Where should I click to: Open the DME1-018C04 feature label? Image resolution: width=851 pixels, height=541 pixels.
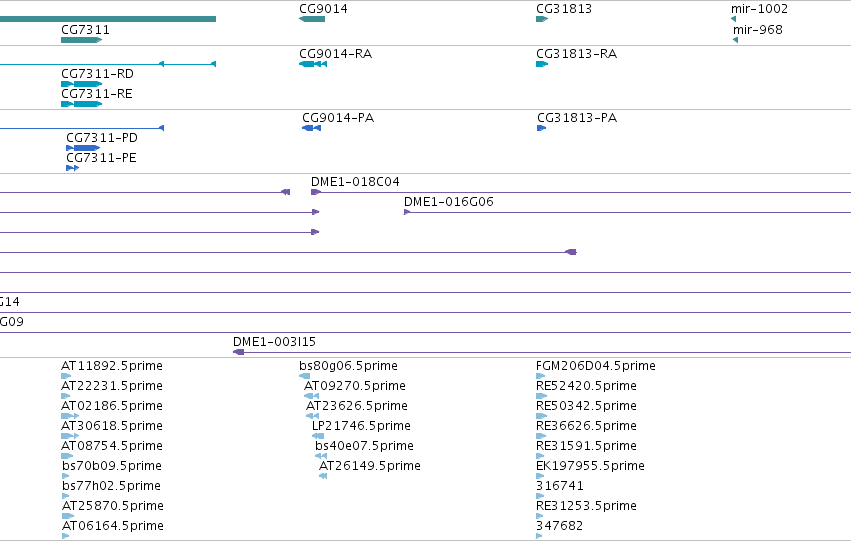pyautogui.click(x=355, y=181)
